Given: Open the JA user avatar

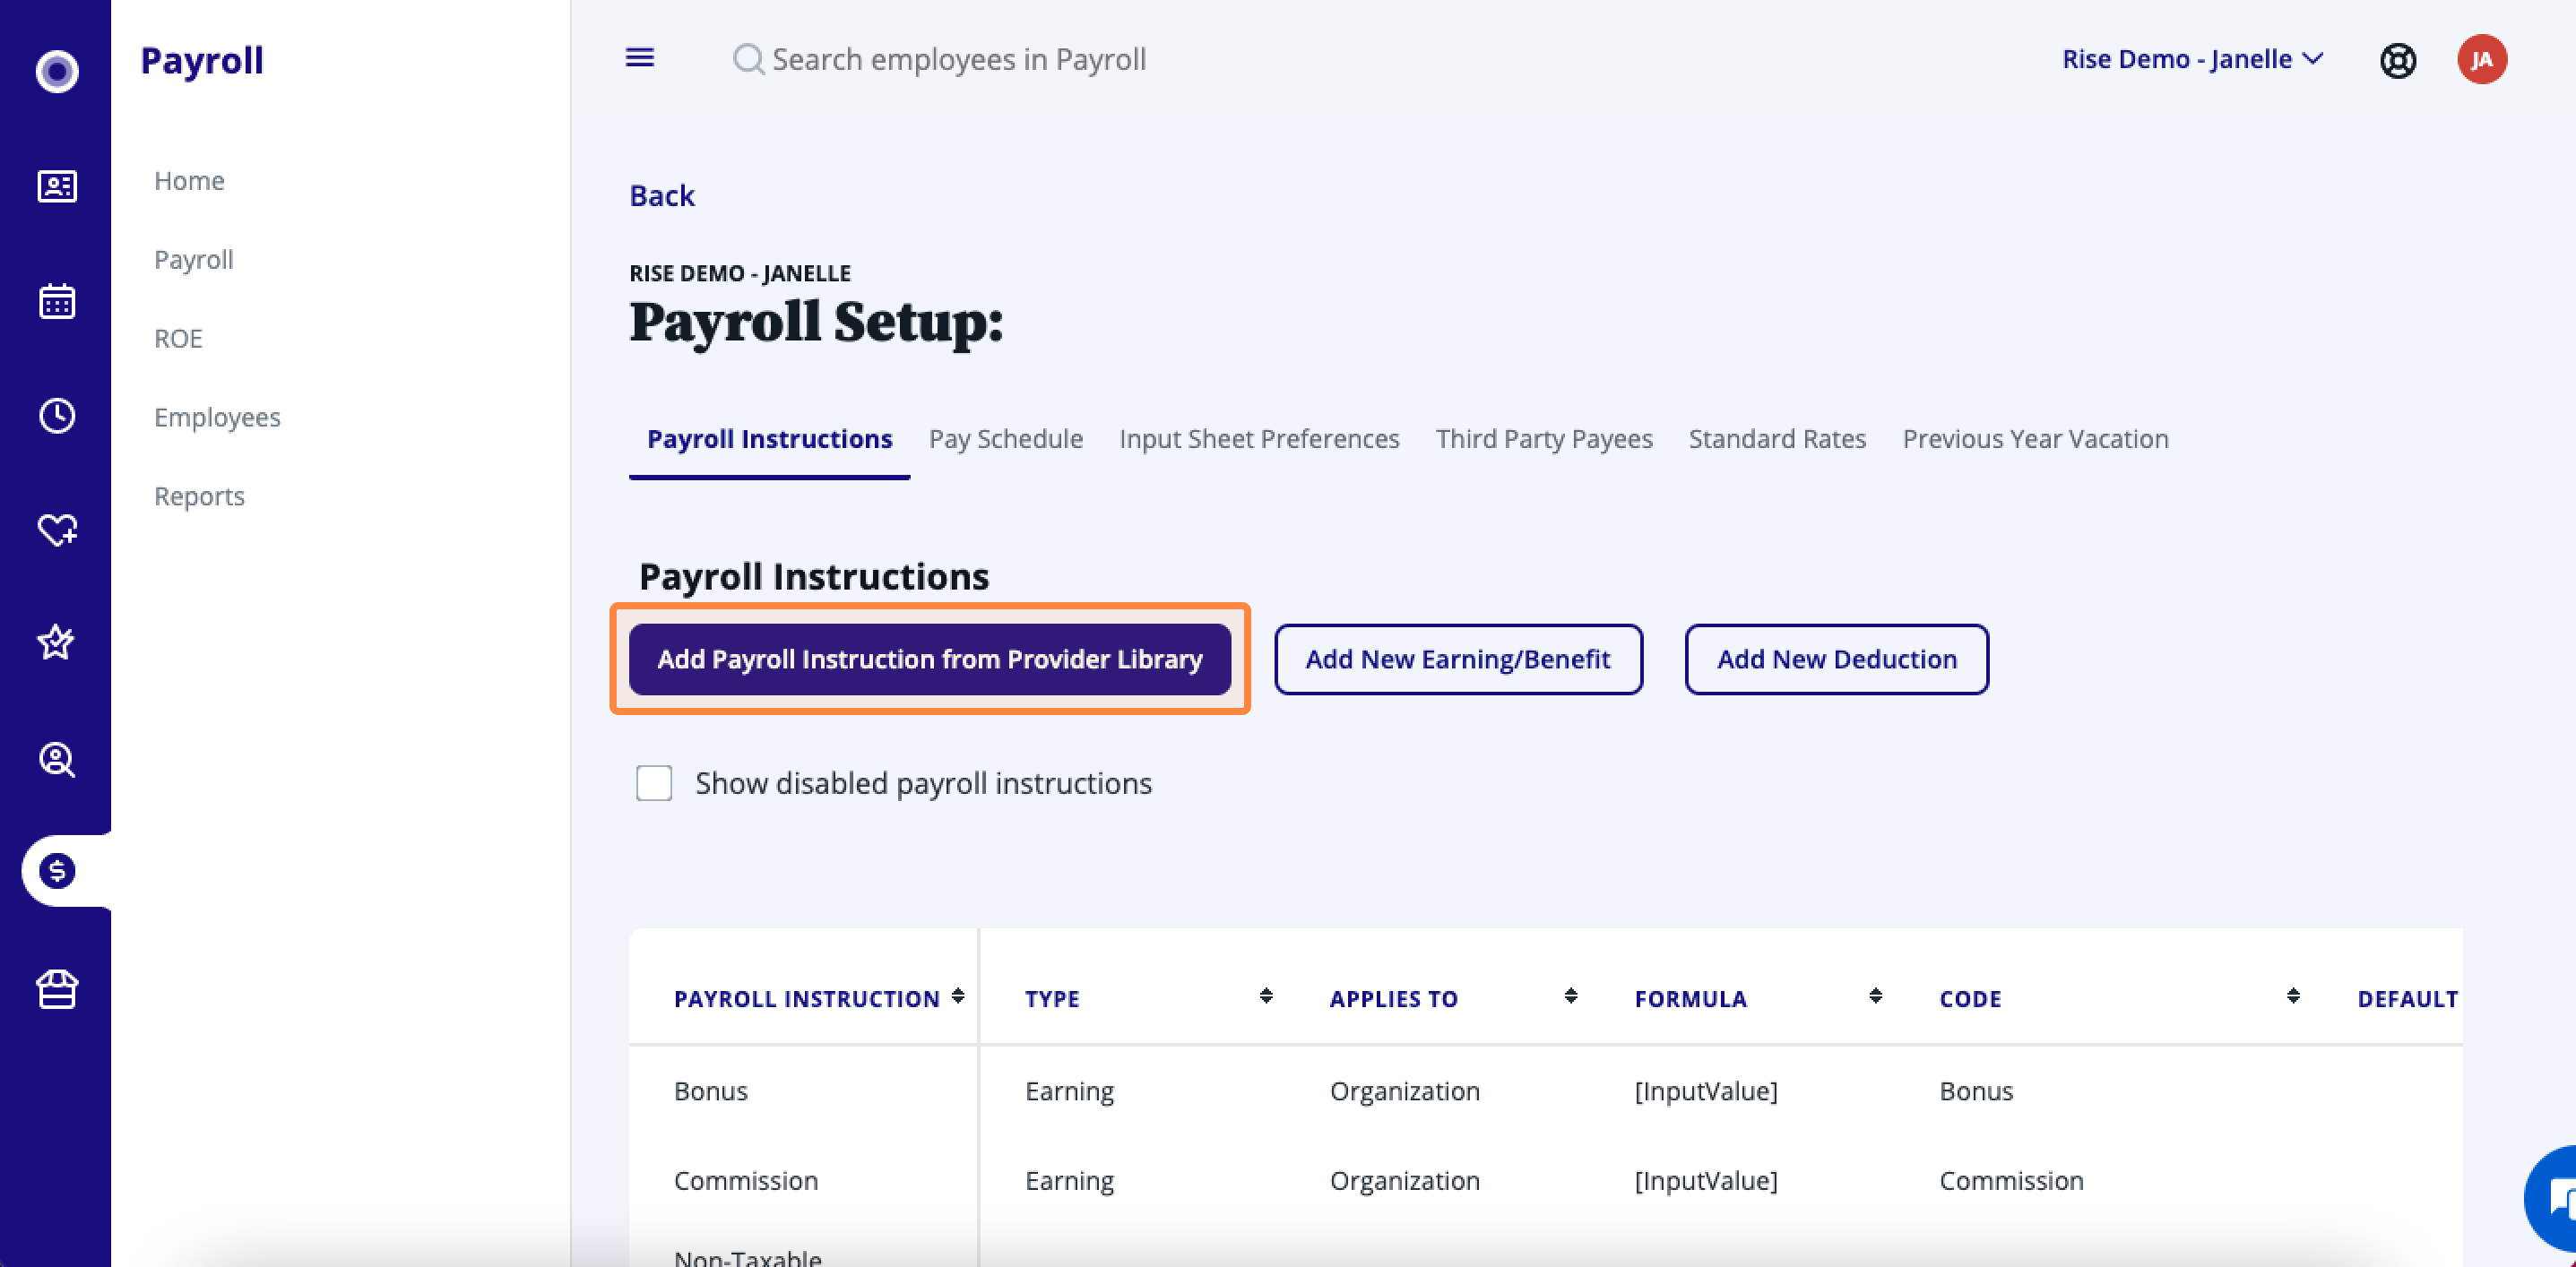Looking at the screenshot, I should (x=2482, y=60).
